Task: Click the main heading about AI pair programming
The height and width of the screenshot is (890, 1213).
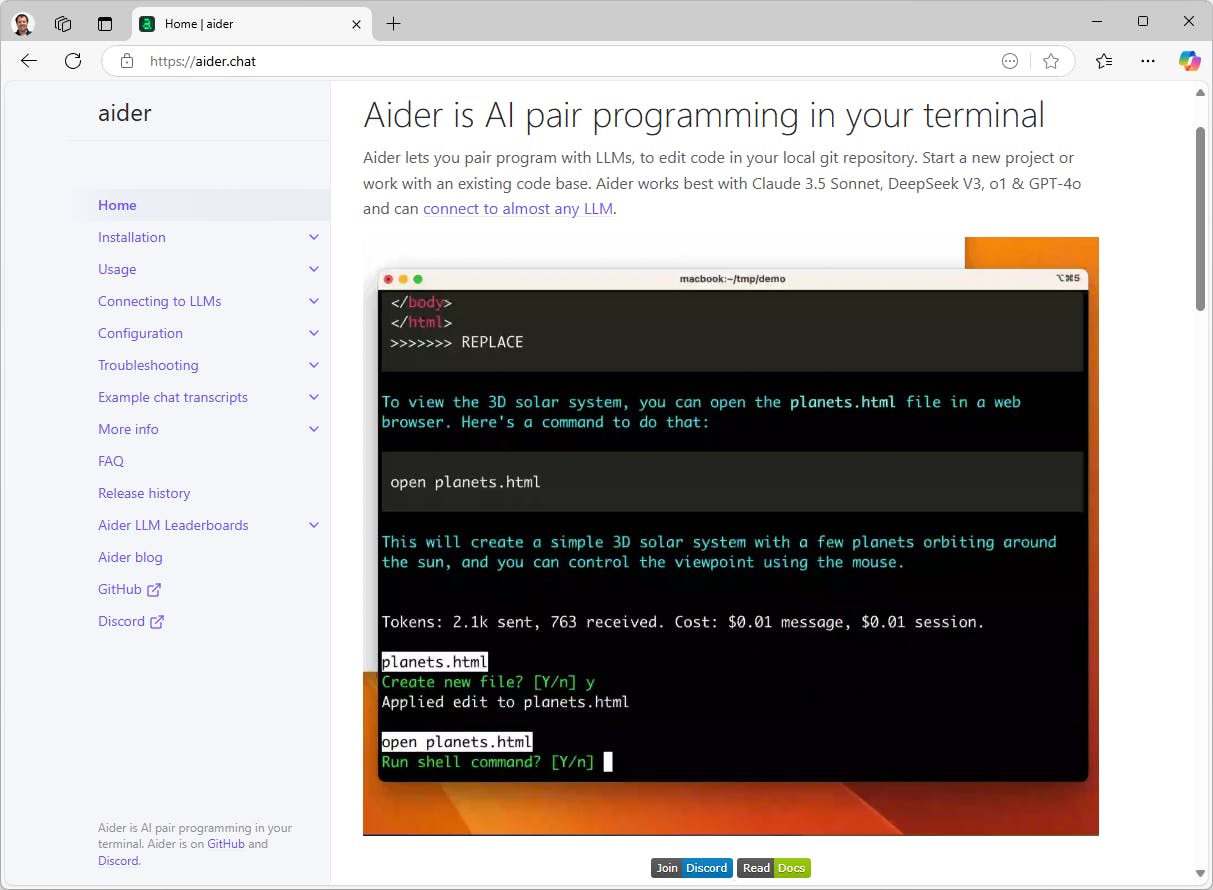Action: coord(704,115)
